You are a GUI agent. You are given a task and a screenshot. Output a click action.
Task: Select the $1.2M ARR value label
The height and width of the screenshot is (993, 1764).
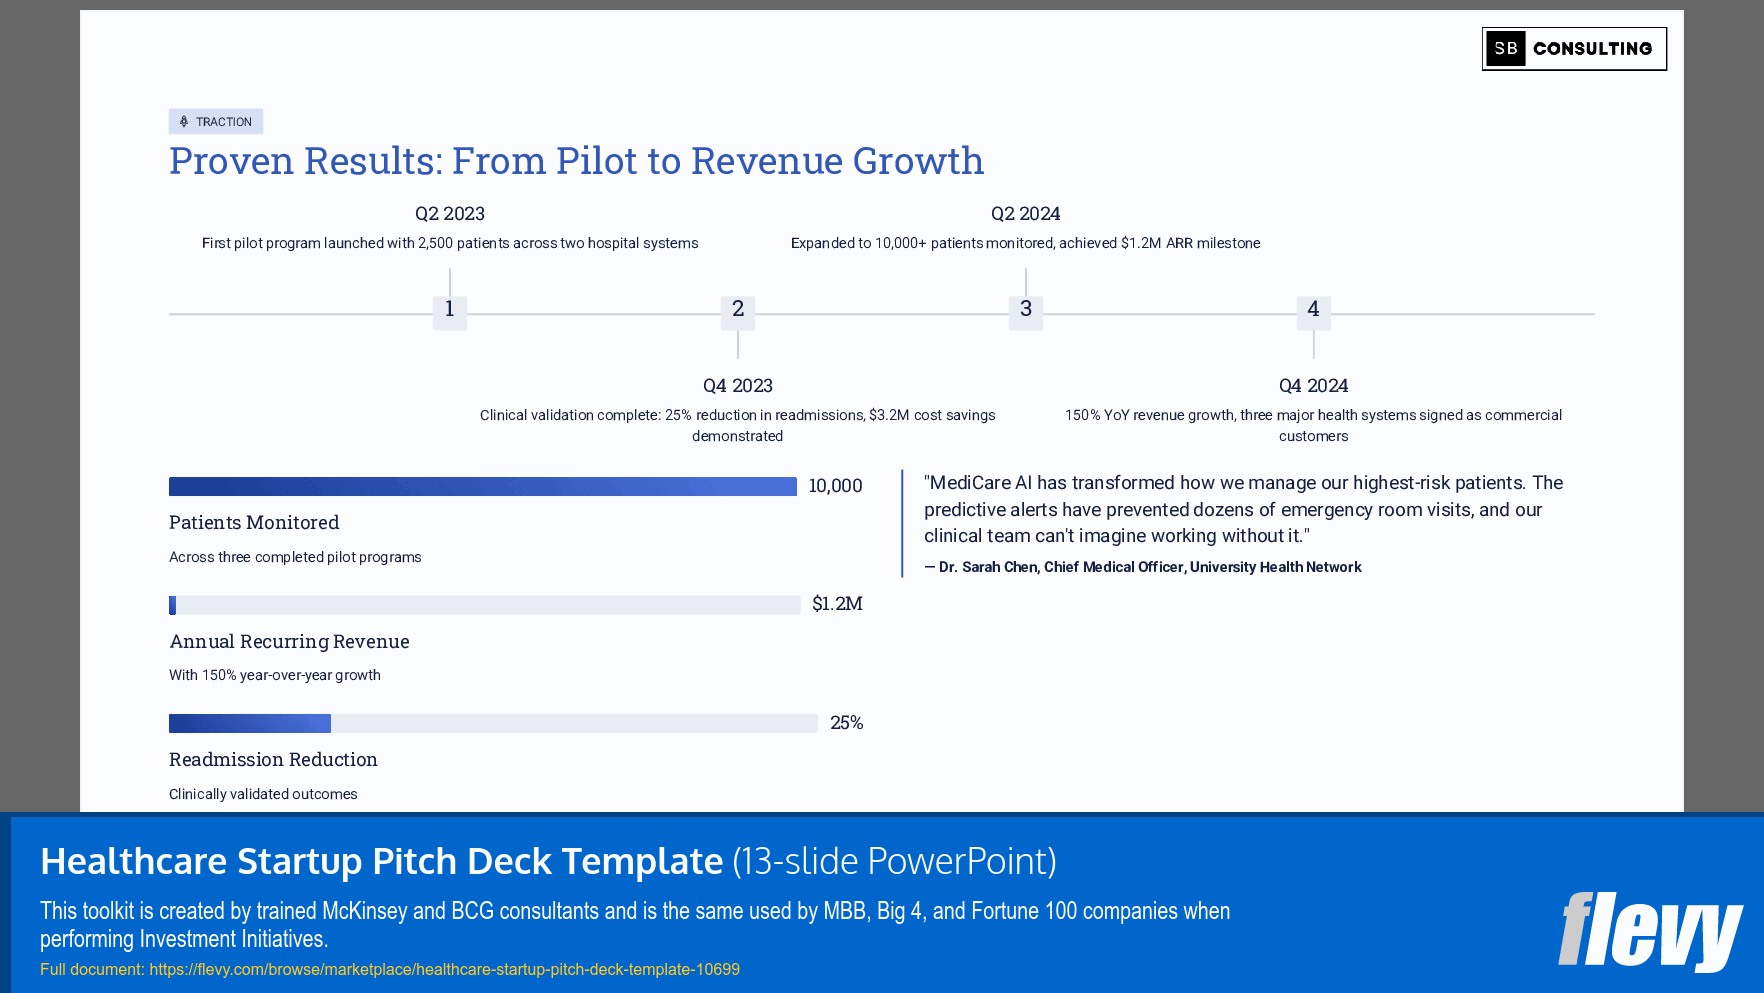click(836, 604)
